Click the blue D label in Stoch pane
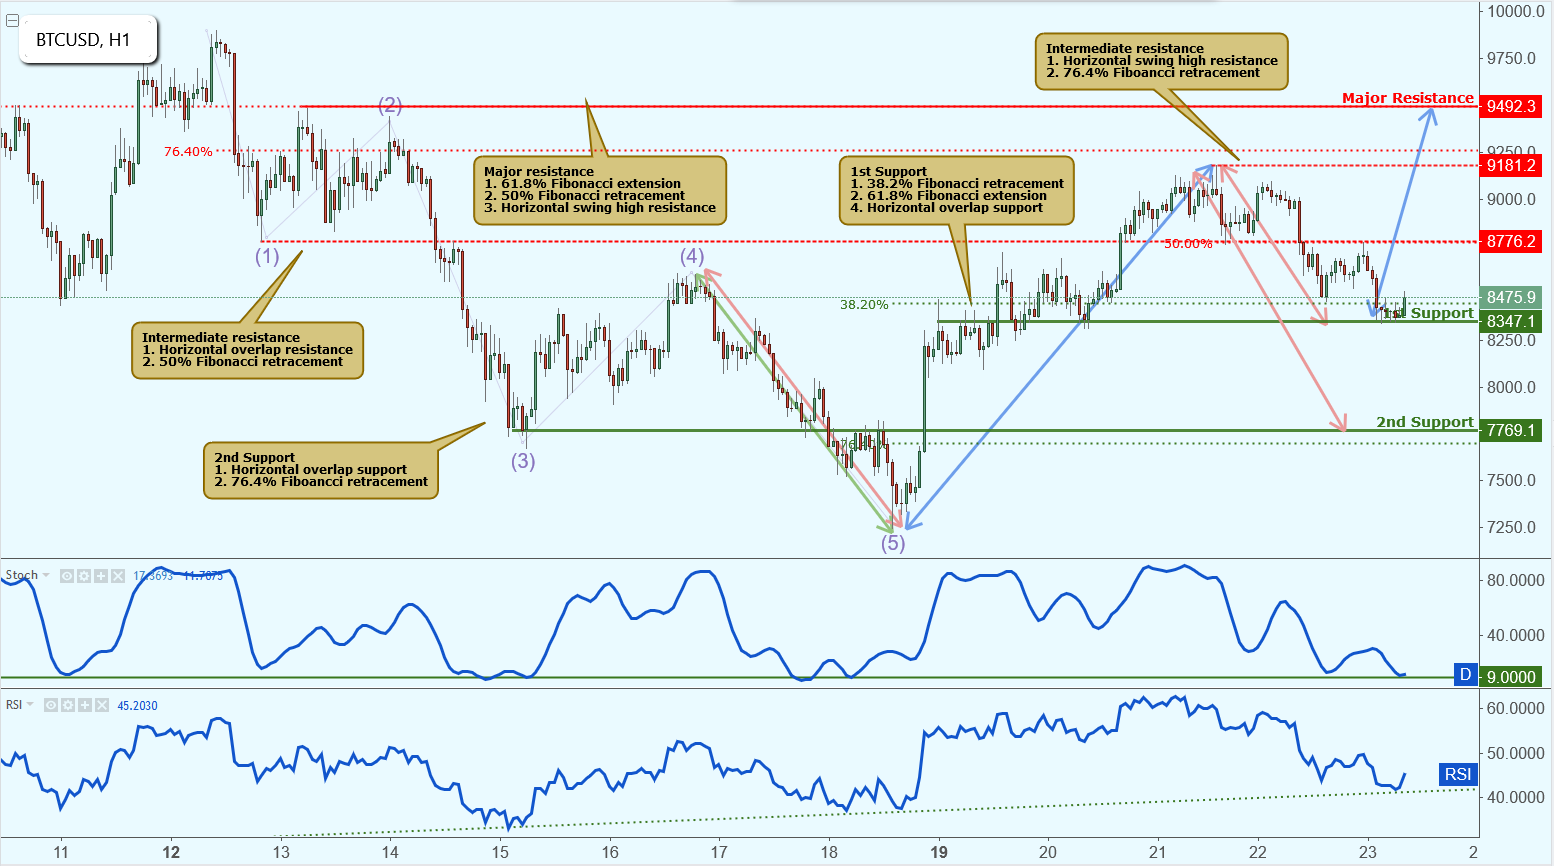 coord(1465,675)
